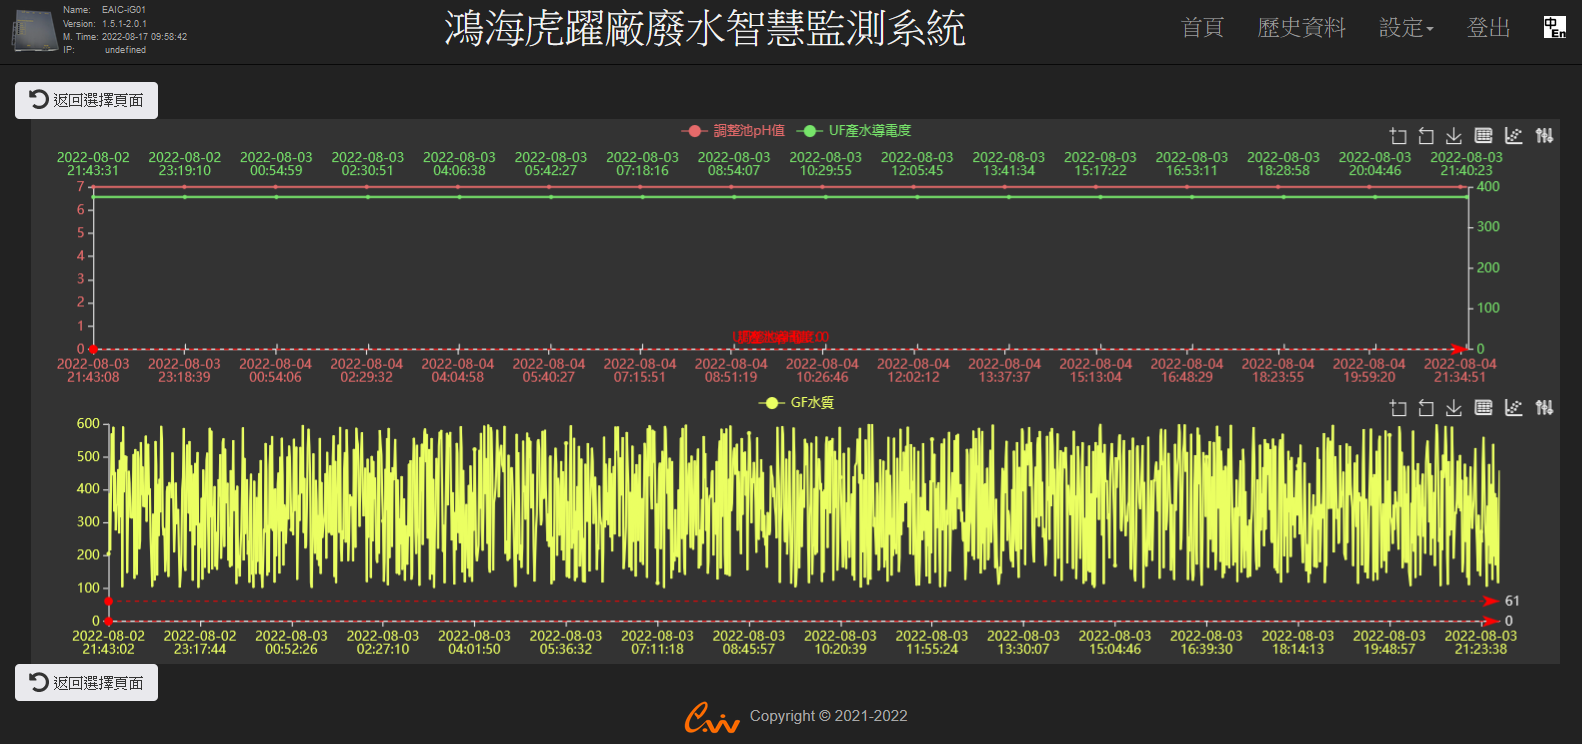
Task: Download the pH/UF chart as image
Action: pos(1454,136)
